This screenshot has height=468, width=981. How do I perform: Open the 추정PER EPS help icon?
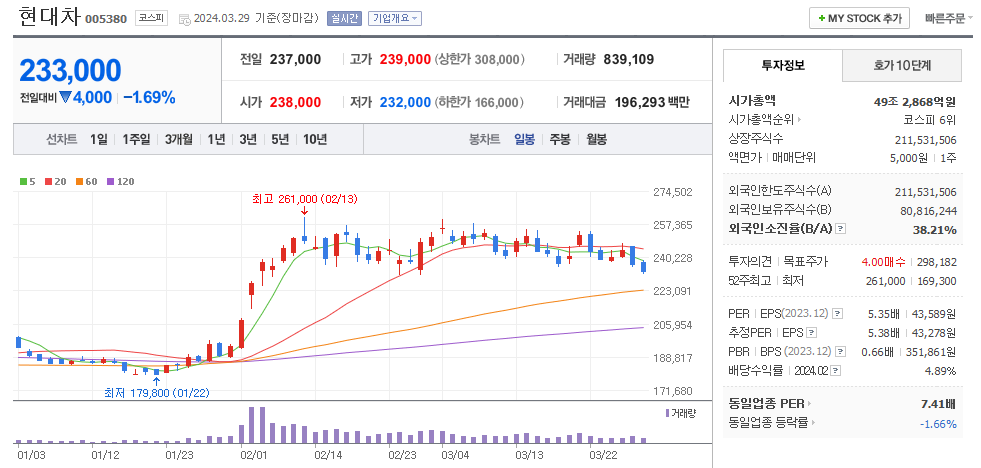point(812,332)
